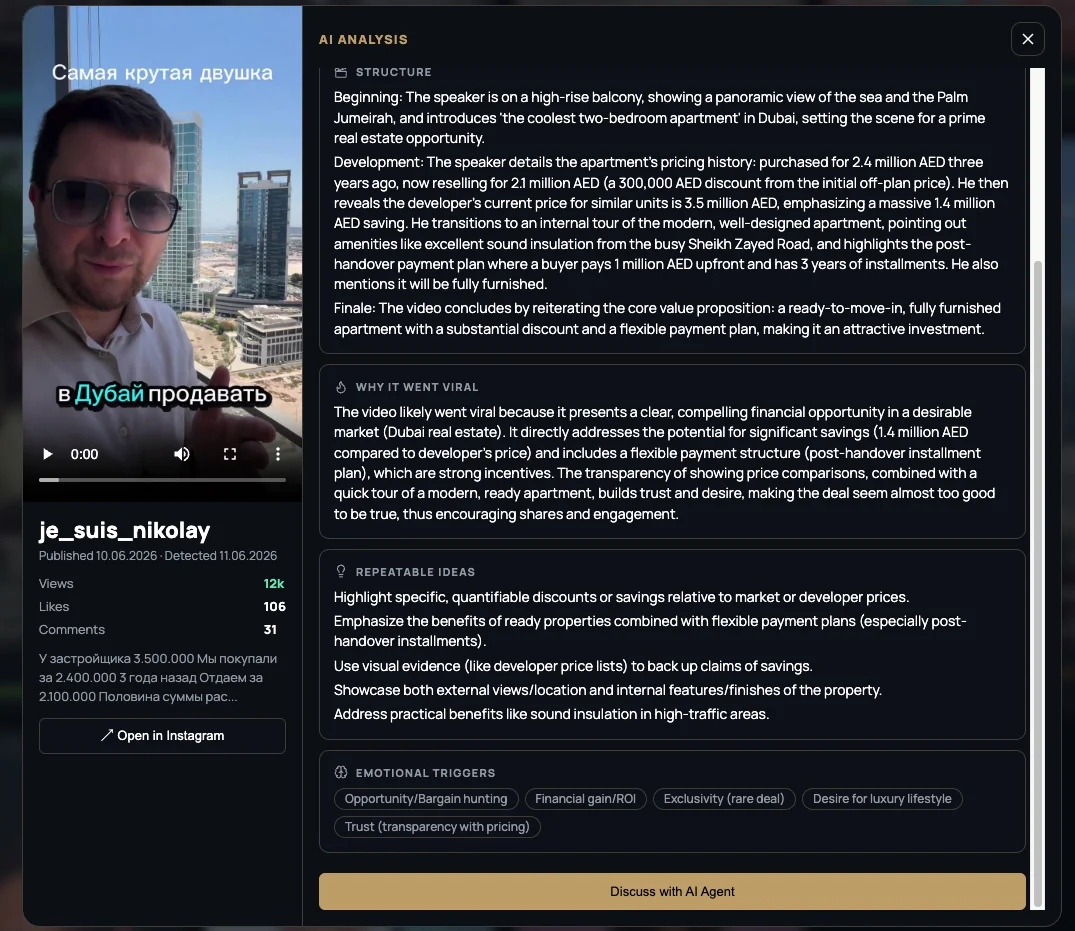Image resolution: width=1075 pixels, height=931 pixels.
Task: Click the AI analysis panel scrollbar
Action: [1037, 583]
